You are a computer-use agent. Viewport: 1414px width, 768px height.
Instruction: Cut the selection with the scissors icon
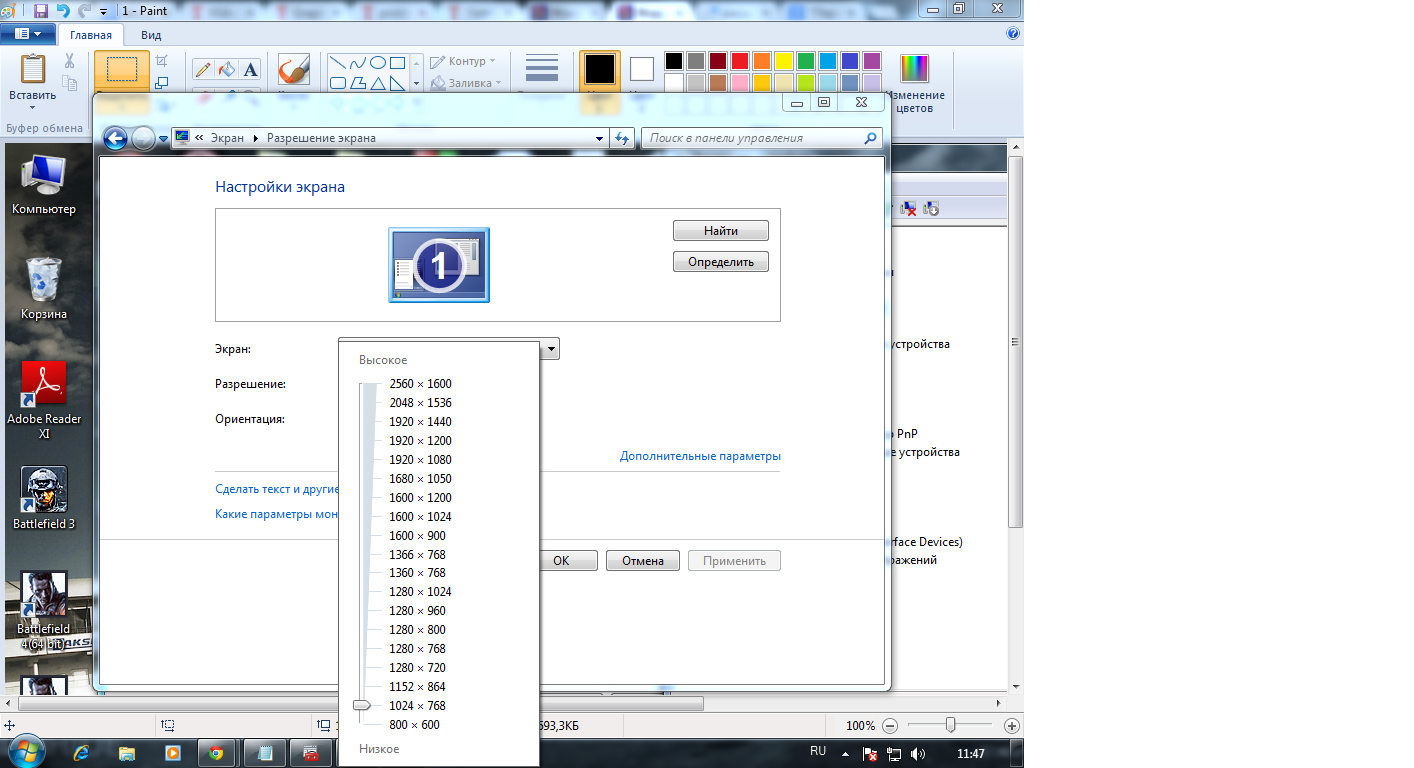69,60
